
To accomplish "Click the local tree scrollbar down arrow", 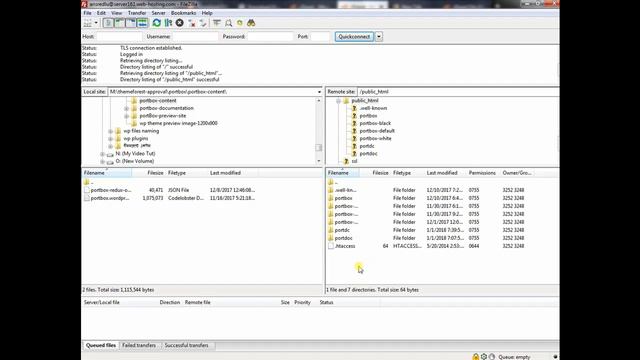I will click(x=319, y=161).
